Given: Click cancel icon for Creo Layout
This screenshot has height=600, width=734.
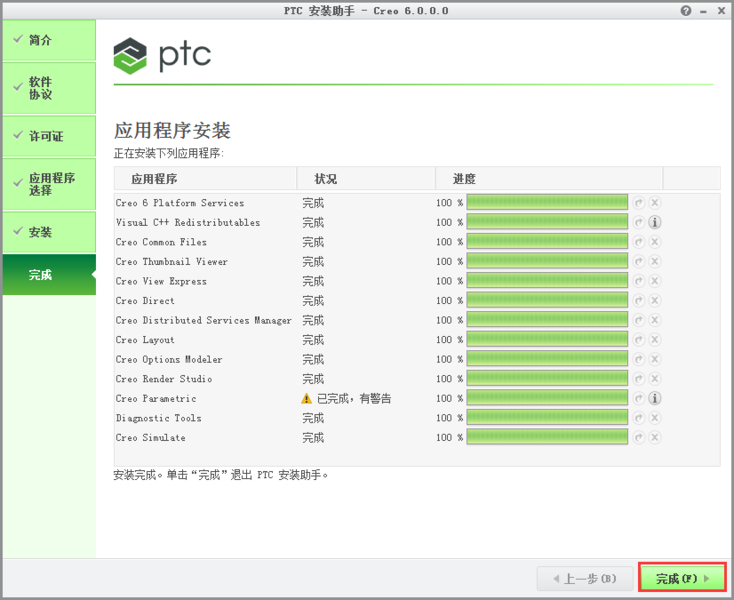Looking at the screenshot, I should (x=655, y=339).
